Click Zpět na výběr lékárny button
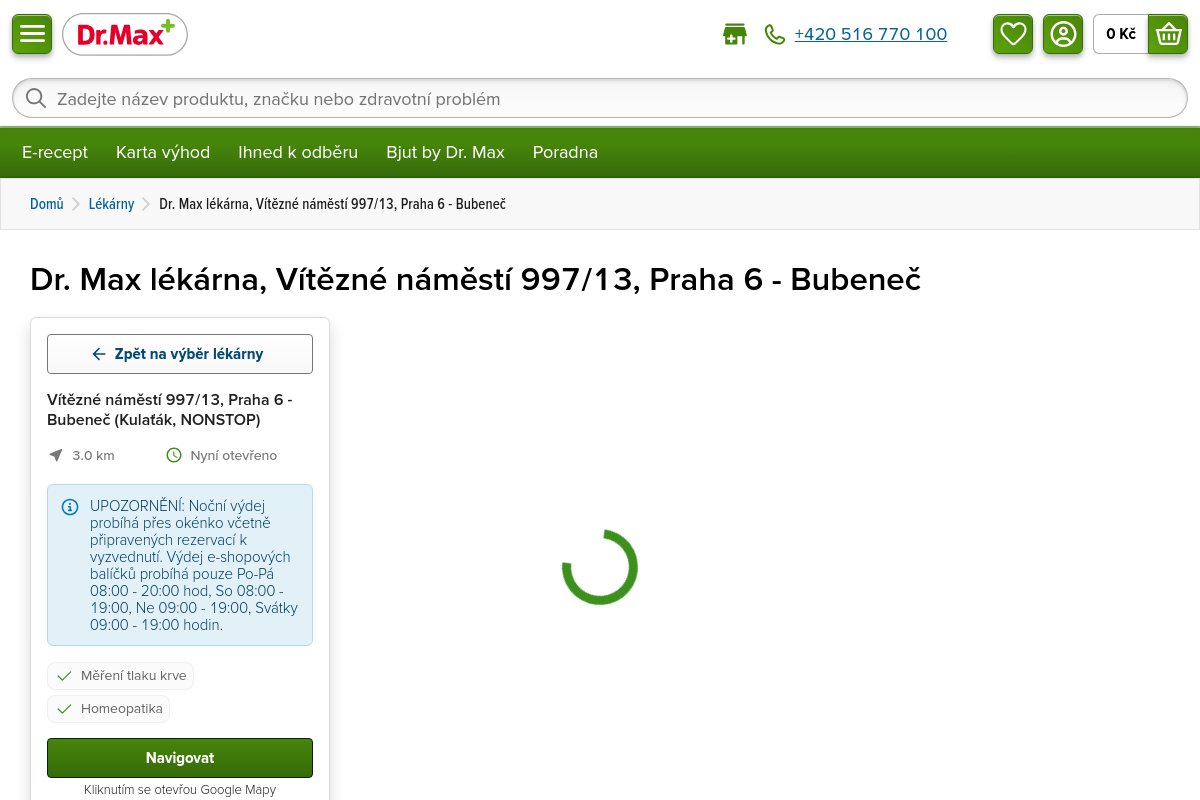The image size is (1200, 800). click(180, 354)
